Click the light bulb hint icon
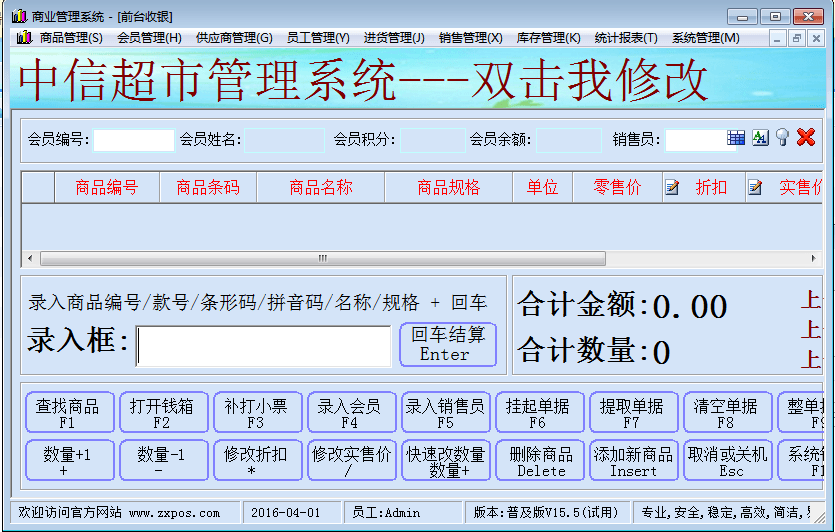The image size is (835, 532). 782,138
